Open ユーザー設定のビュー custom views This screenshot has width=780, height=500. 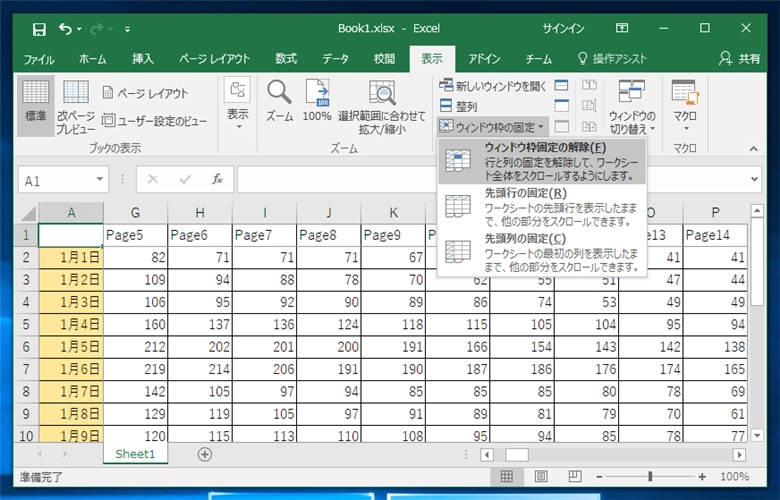click(x=154, y=120)
